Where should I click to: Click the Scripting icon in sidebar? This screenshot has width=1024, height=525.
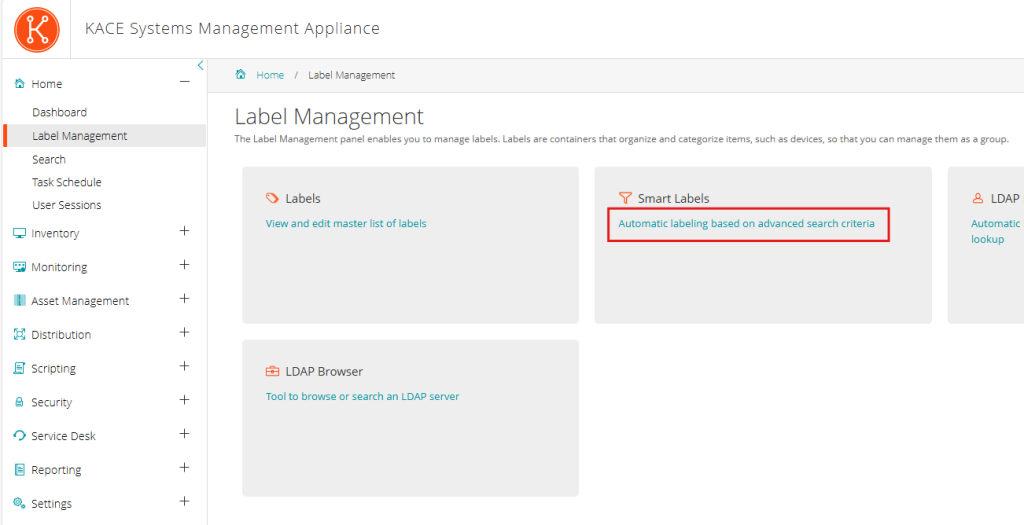coord(19,368)
